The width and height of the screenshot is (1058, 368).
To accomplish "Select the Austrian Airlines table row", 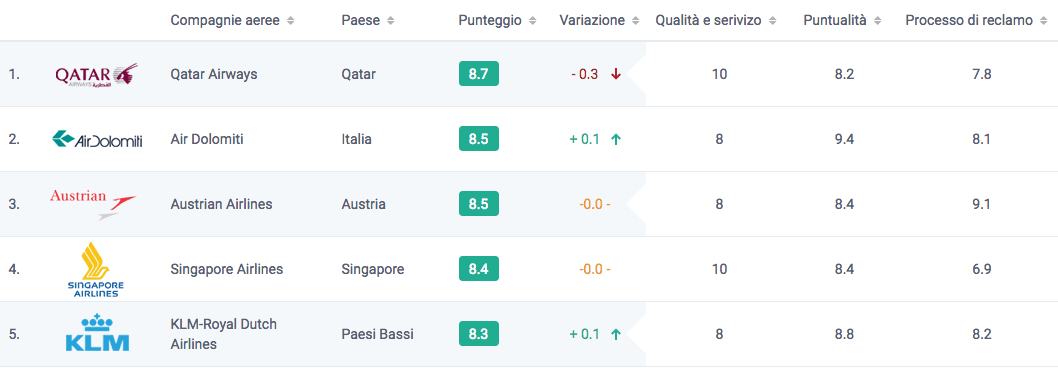I will pyautogui.click(x=529, y=204).
